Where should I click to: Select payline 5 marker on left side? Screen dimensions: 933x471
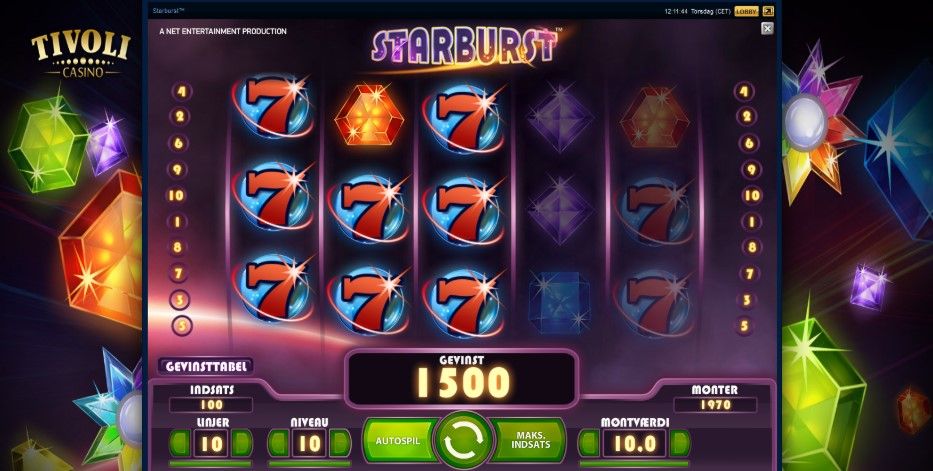[181, 326]
